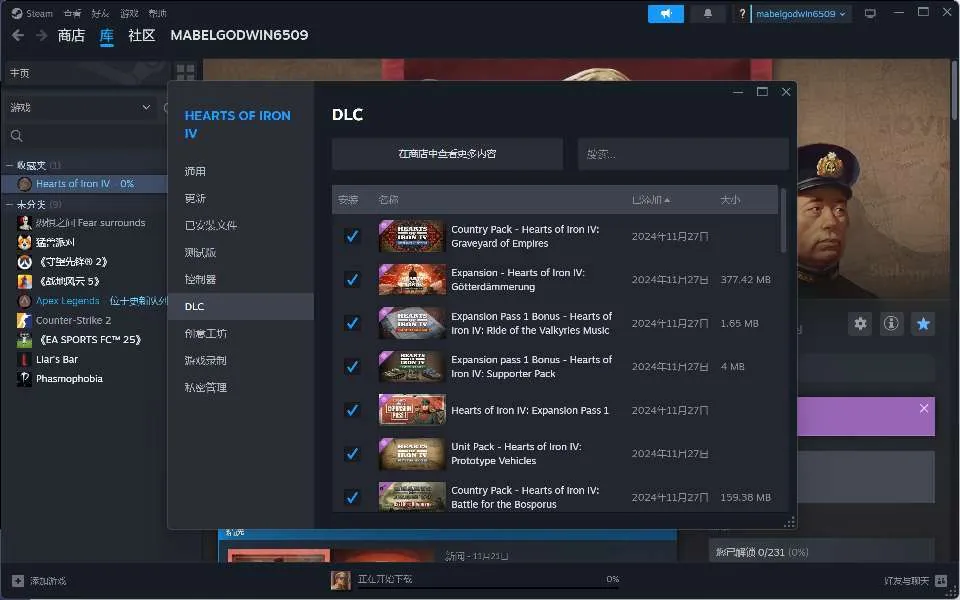The height and width of the screenshot is (600, 960).
Task: Switch to grid view icon
Action: click(185, 73)
